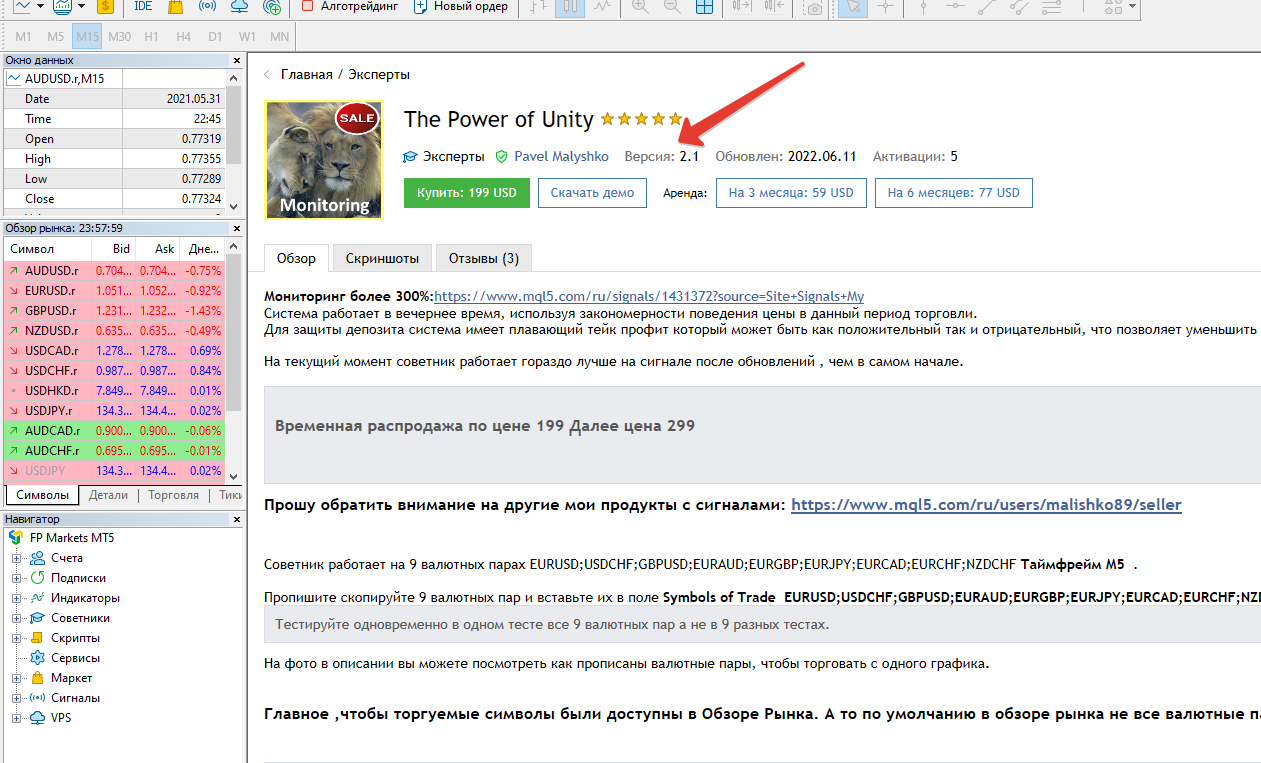The image size is (1261, 763).
Task: Select the equidistant channel tool
Action: (1020, 6)
